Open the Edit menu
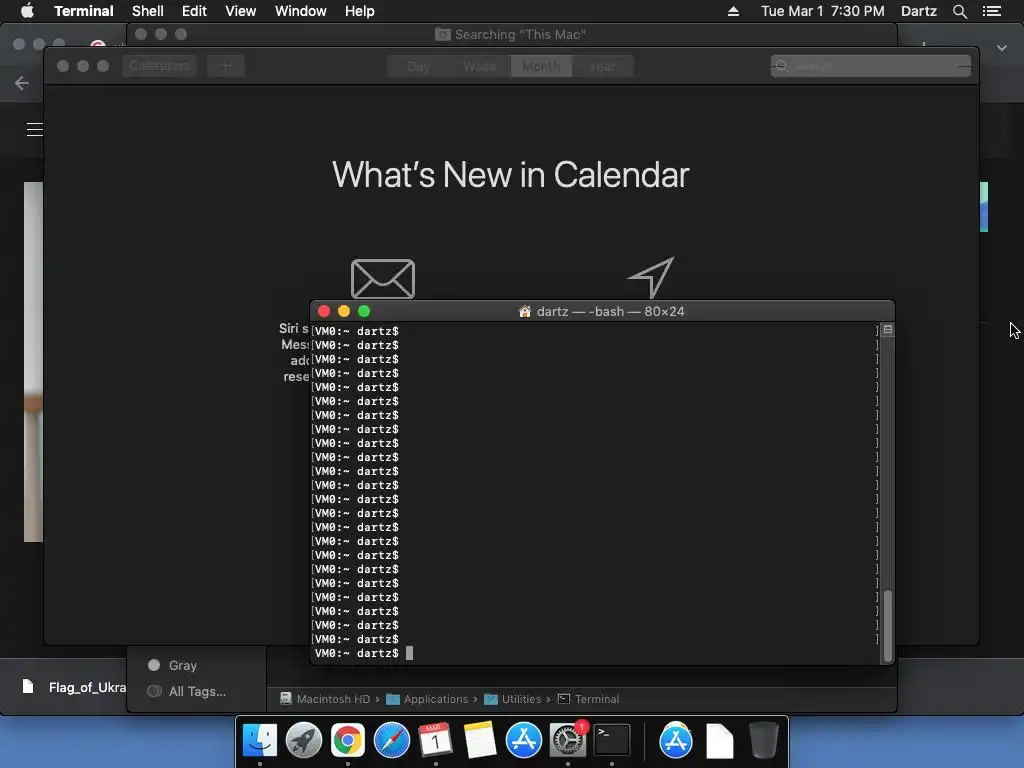The width and height of the screenshot is (1024, 768). click(194, 11)
